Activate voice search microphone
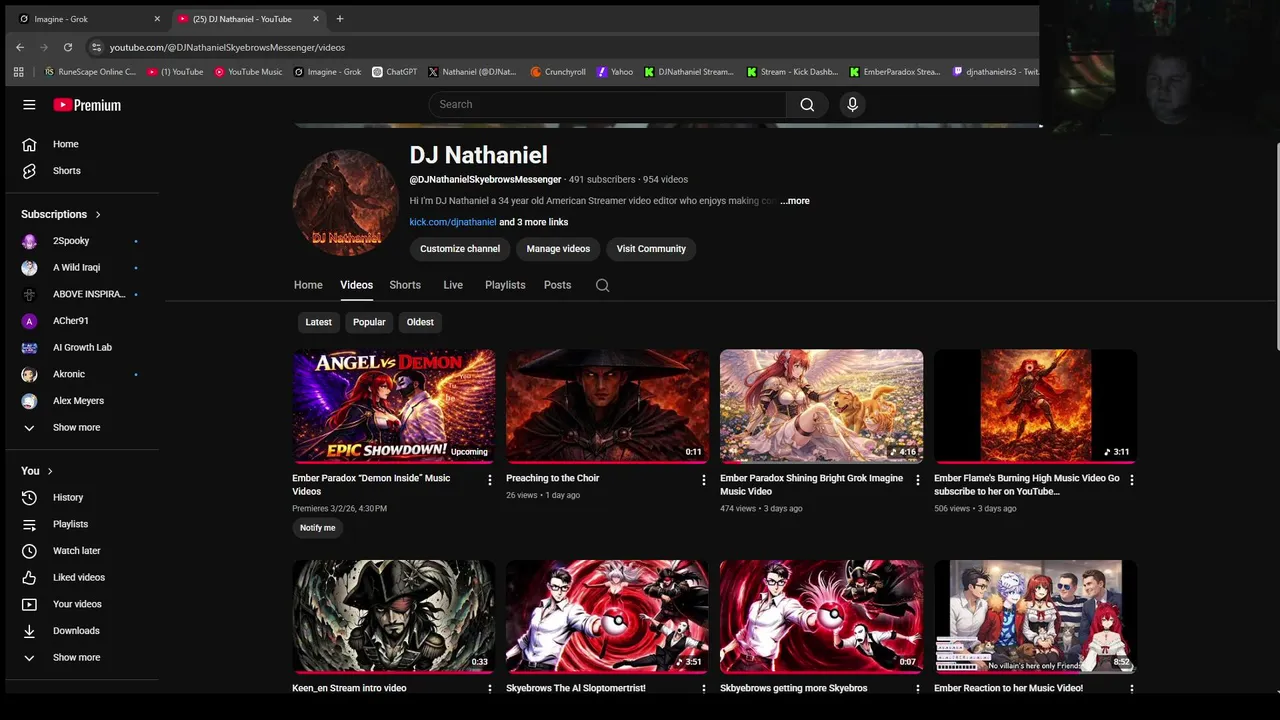 point(852,104)
